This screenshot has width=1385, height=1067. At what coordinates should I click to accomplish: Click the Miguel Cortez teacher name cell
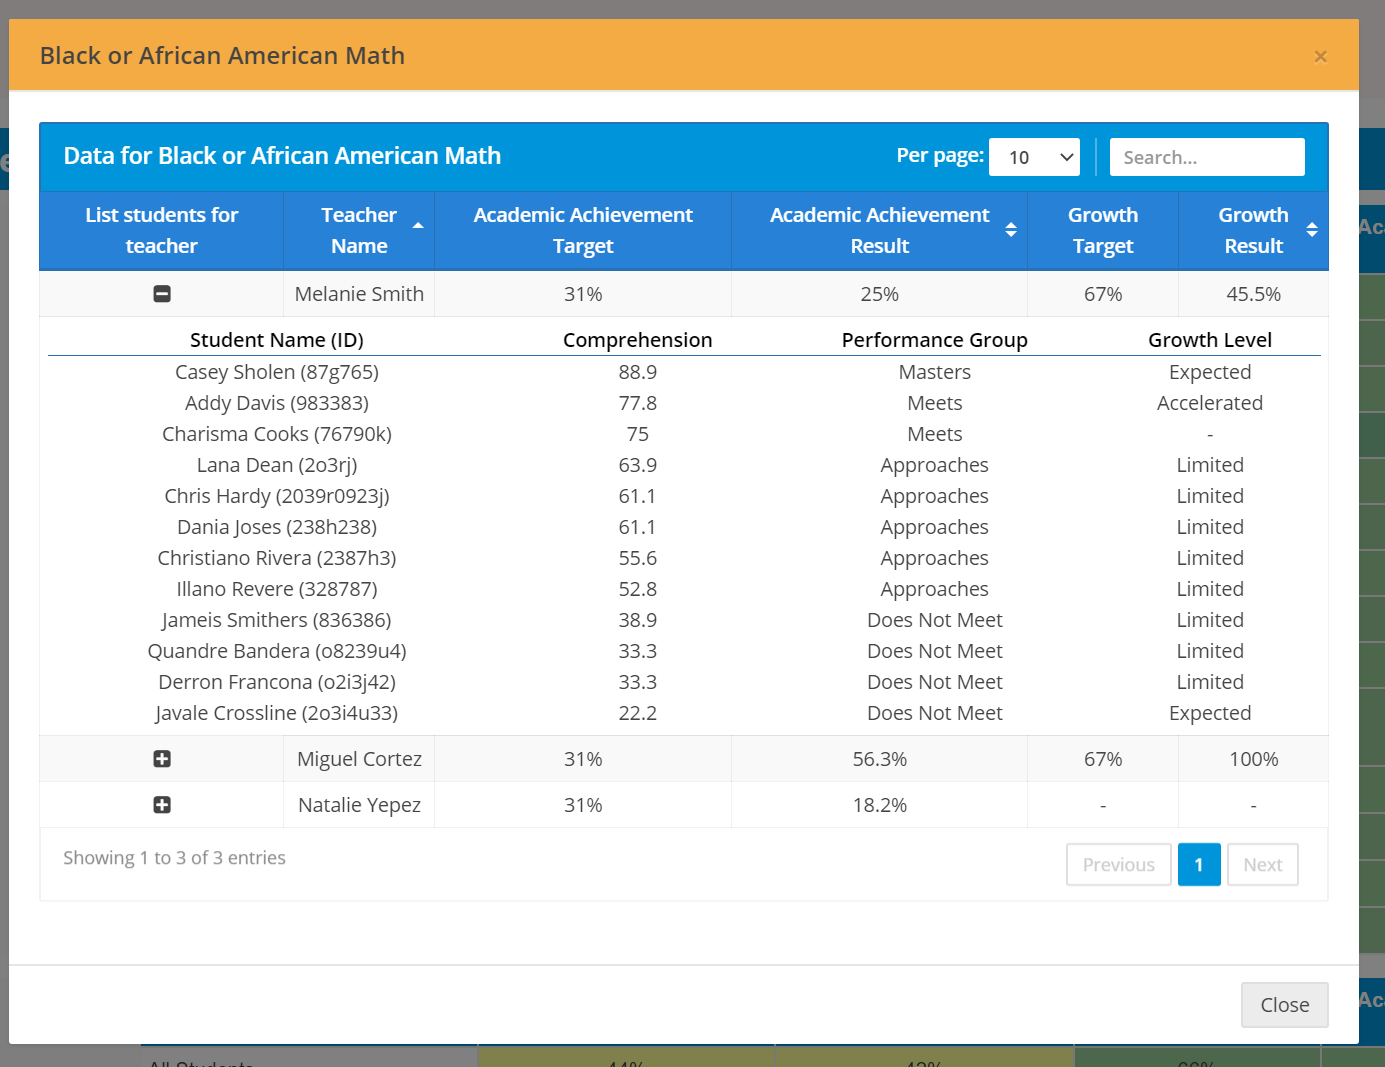[359, 759]
